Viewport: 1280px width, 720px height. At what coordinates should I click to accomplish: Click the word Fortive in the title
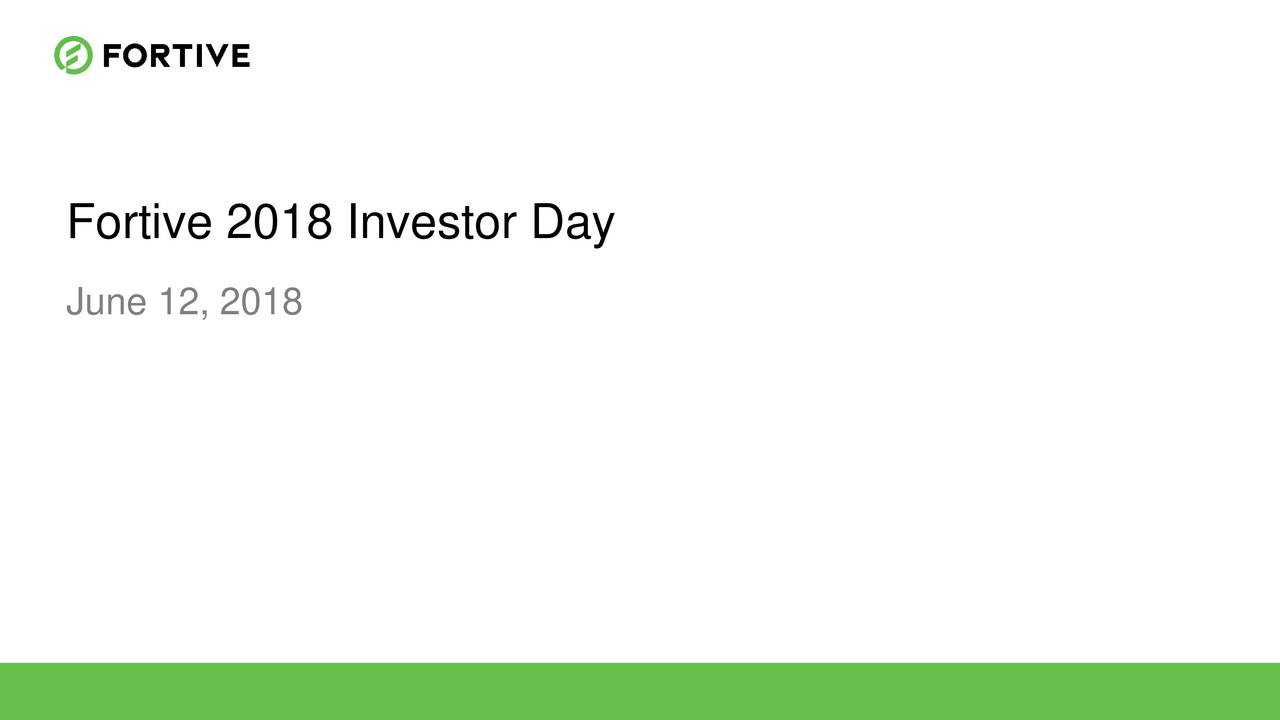pyautogui.click(x=139, y=222)
